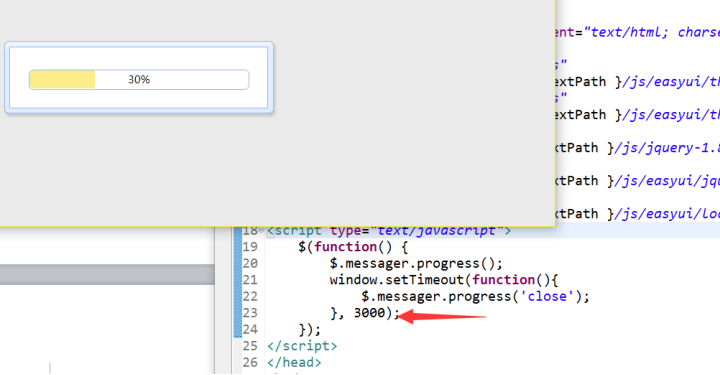Click the closing </head> tag
Screen dimensions: 720x375
tap(294, 363)
